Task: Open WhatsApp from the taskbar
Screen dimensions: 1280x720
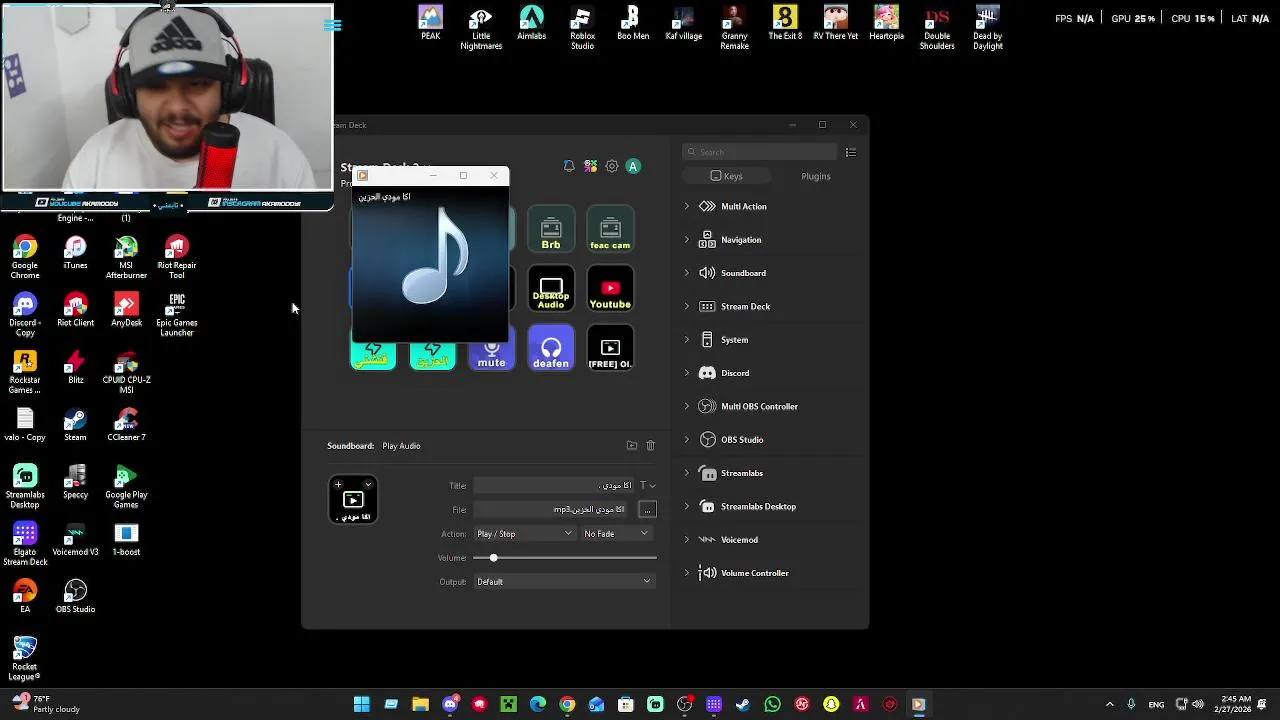Action: click(772, 705)
